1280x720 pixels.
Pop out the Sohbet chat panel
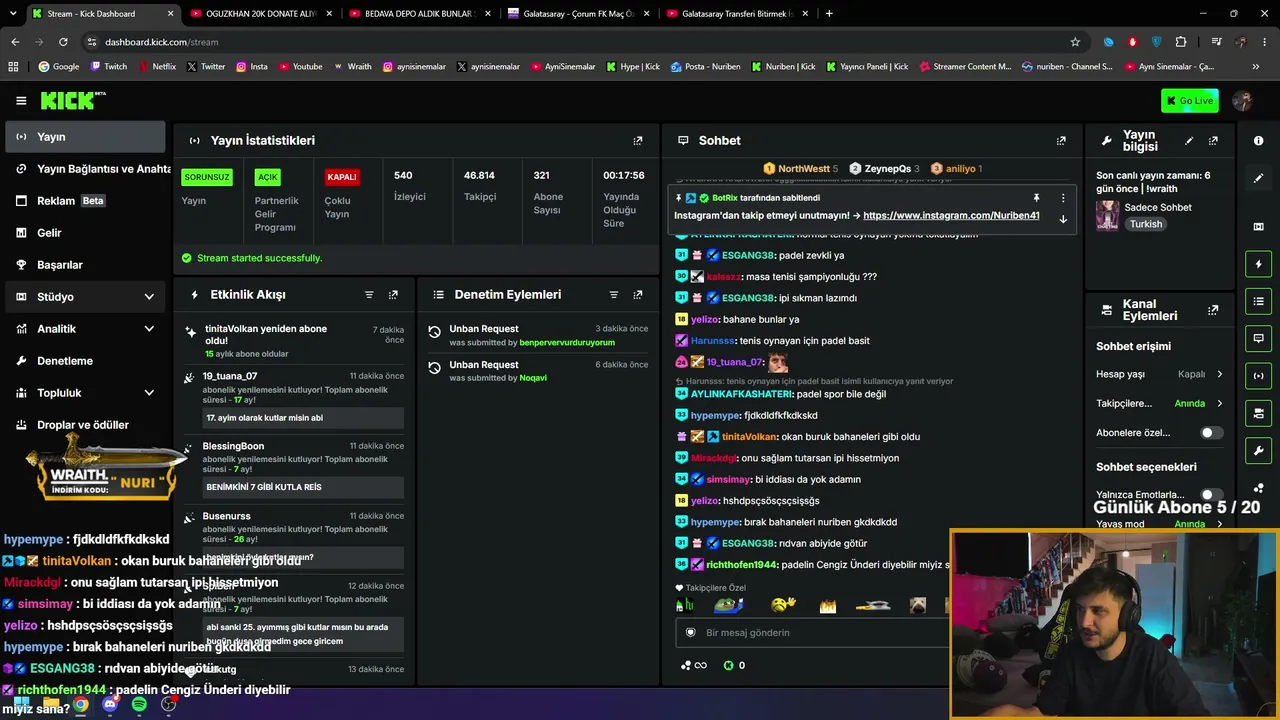point(1061,141)
